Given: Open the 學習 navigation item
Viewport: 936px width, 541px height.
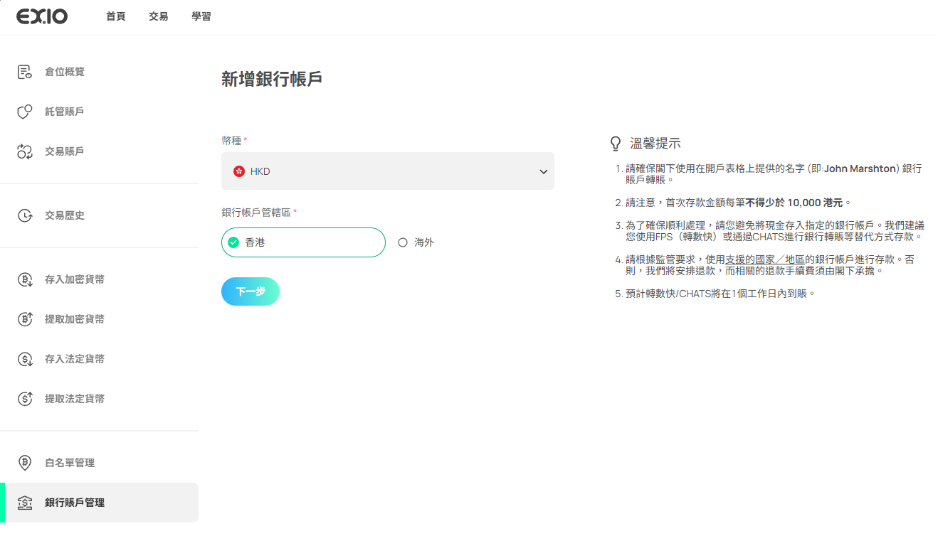Looking at the screenshot, I should pyautogui.click(x=201, y=17).
